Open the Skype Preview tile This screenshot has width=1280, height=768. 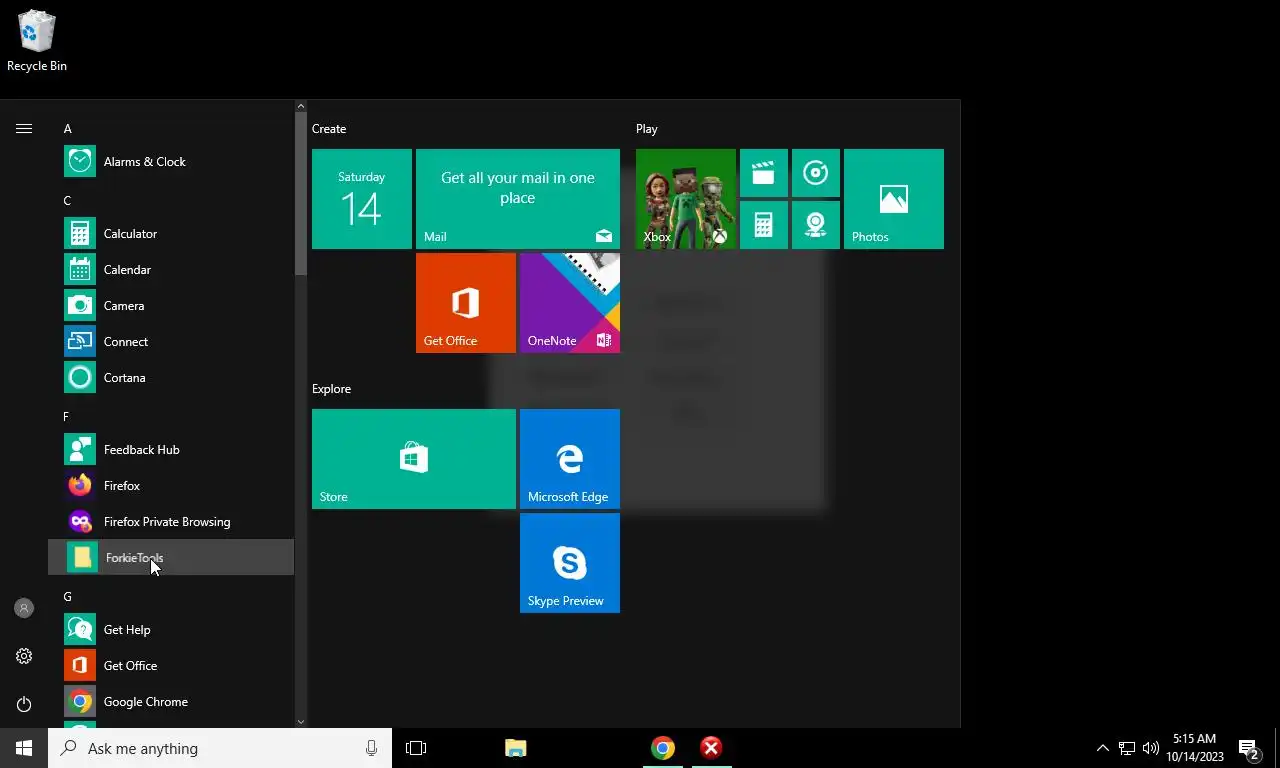[x=570, y=563]
